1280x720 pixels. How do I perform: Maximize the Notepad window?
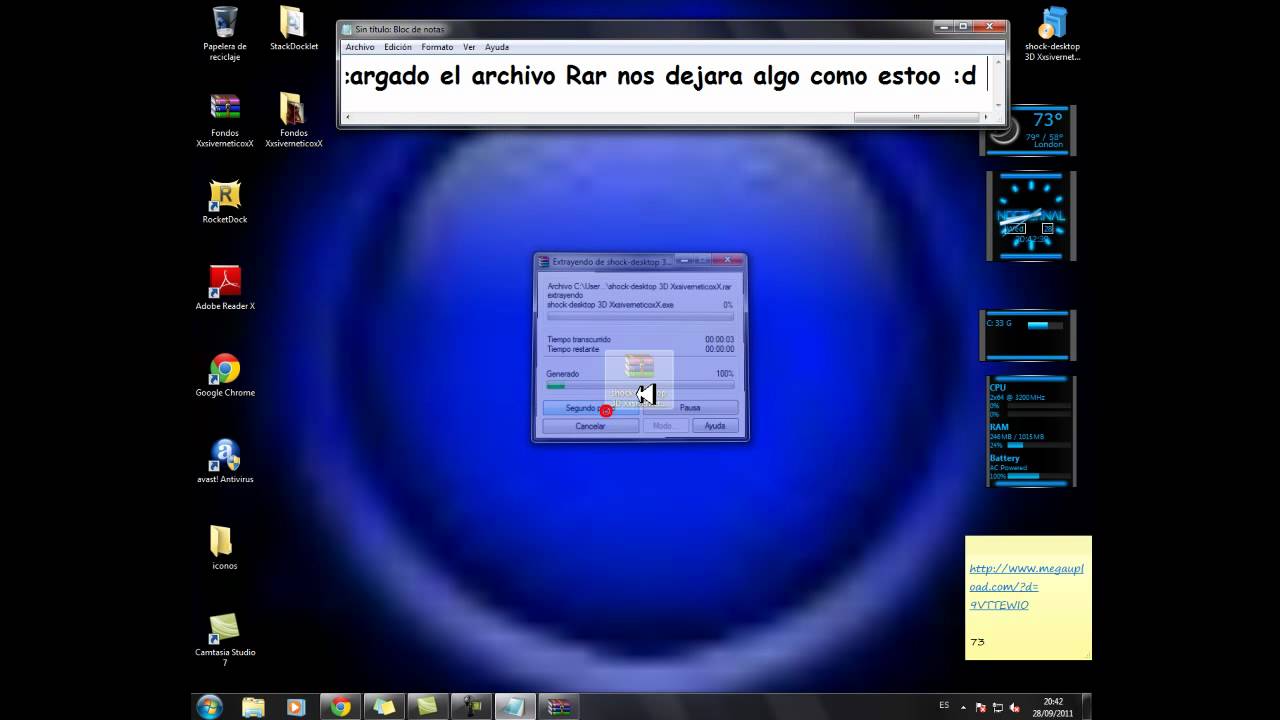pos(961,27)
